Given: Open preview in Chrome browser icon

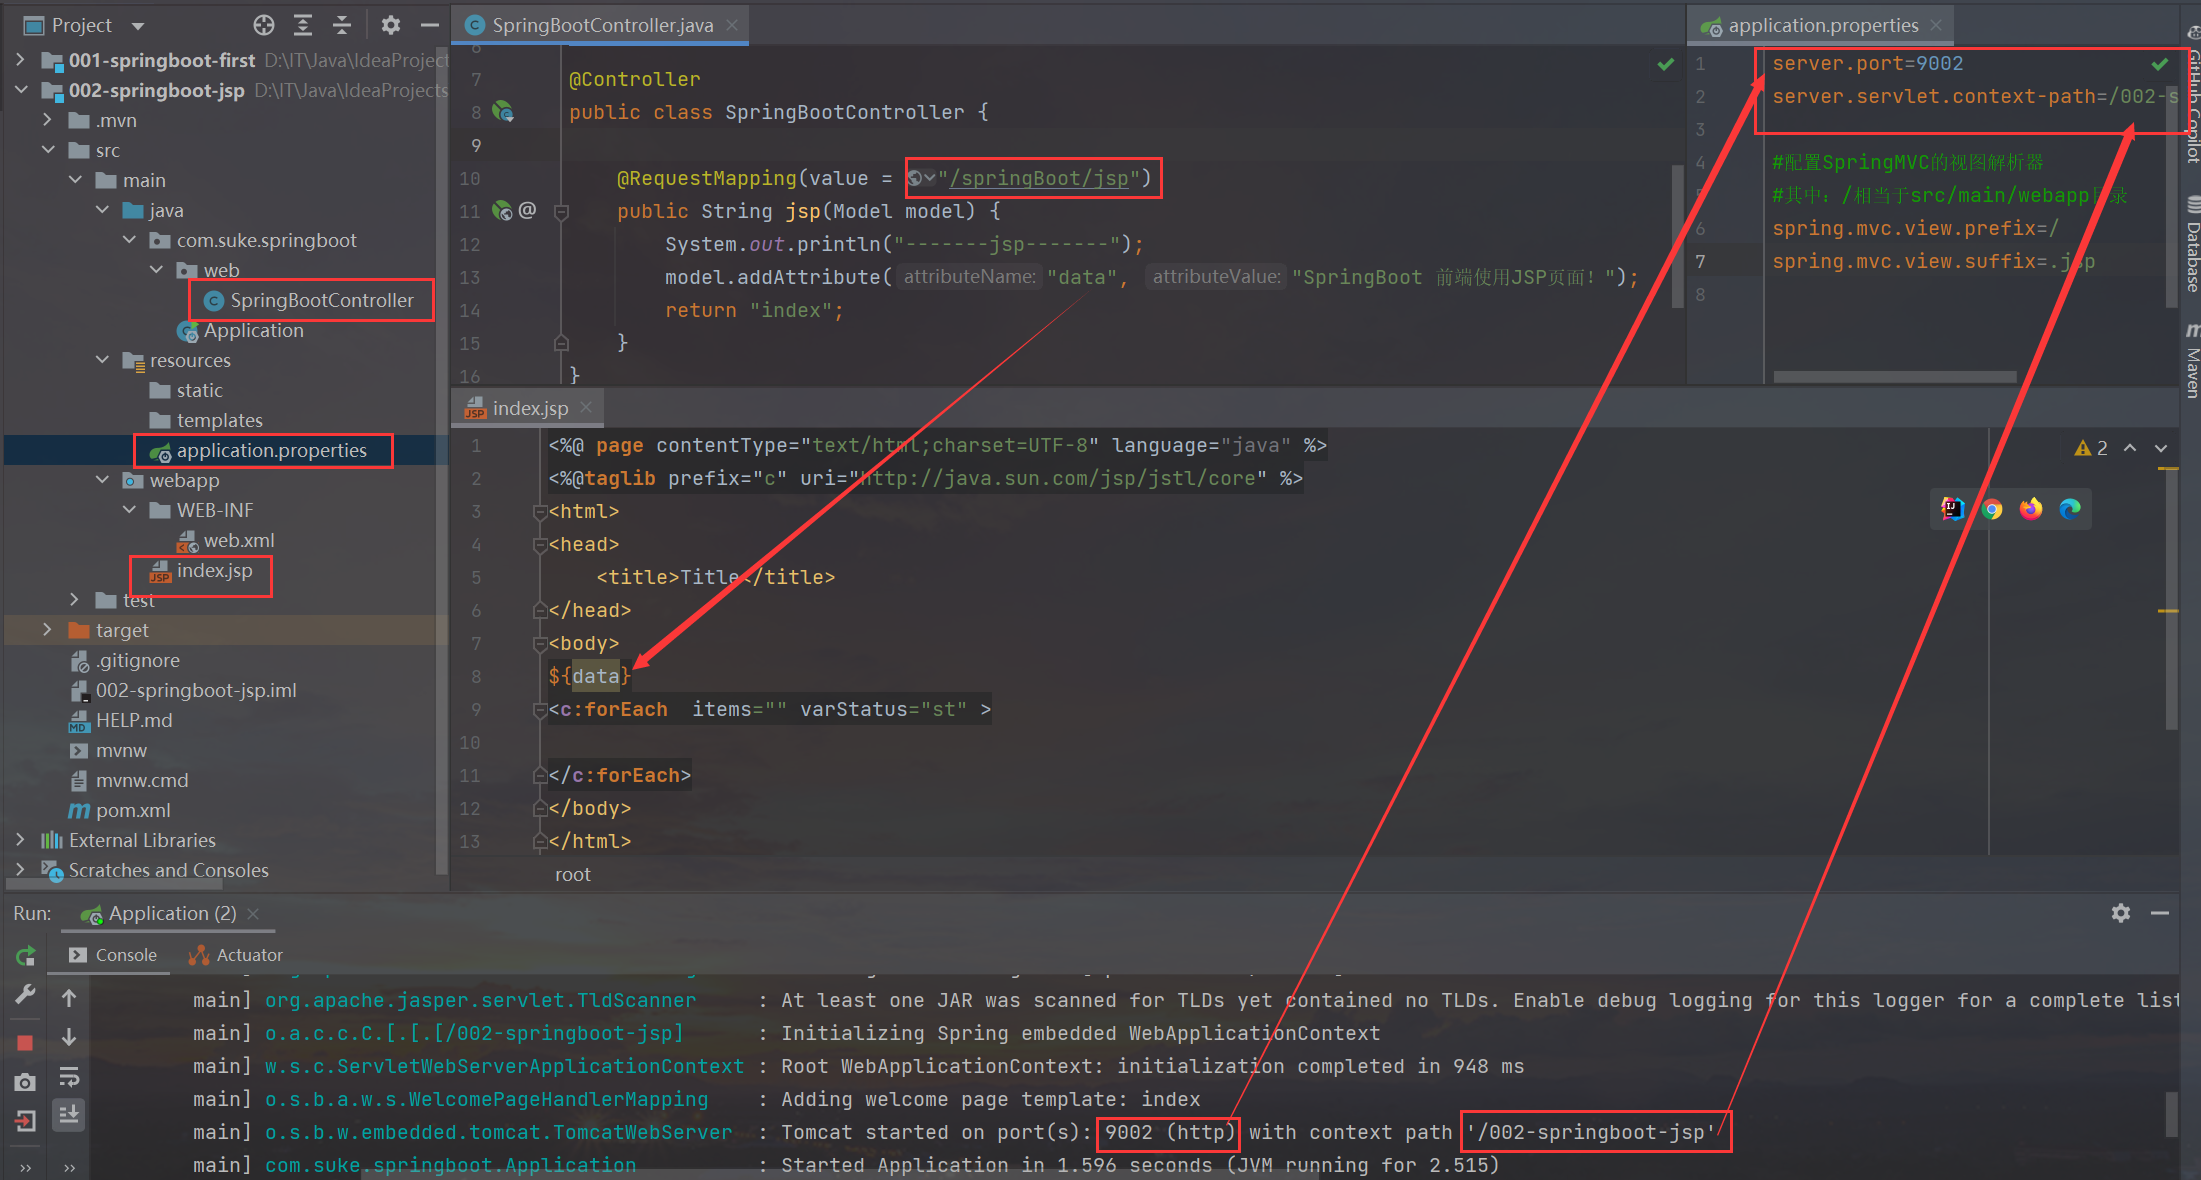Looking at the screenshot, I should coord(1992,509).
